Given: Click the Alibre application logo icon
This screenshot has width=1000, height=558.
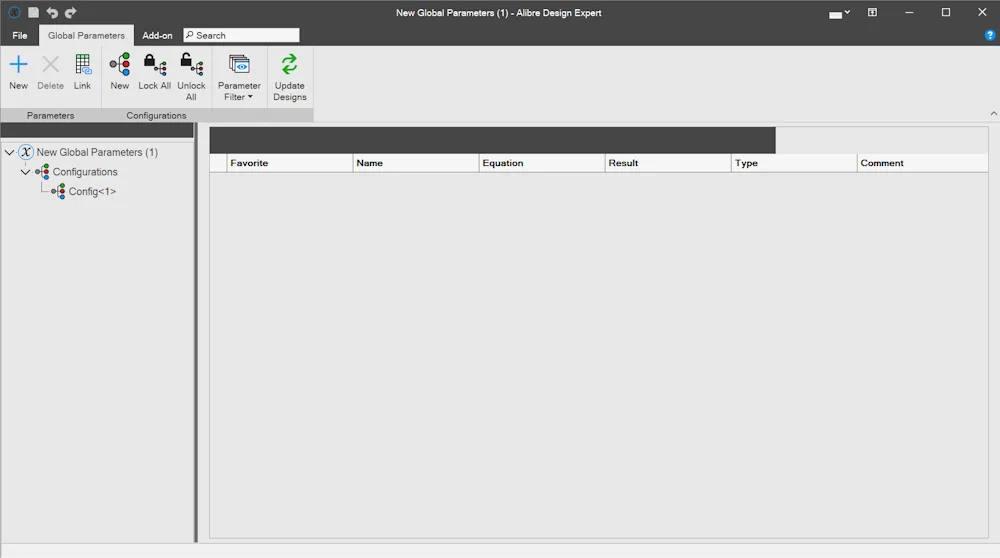Looking at the screenshot, I should click(14, 12).
